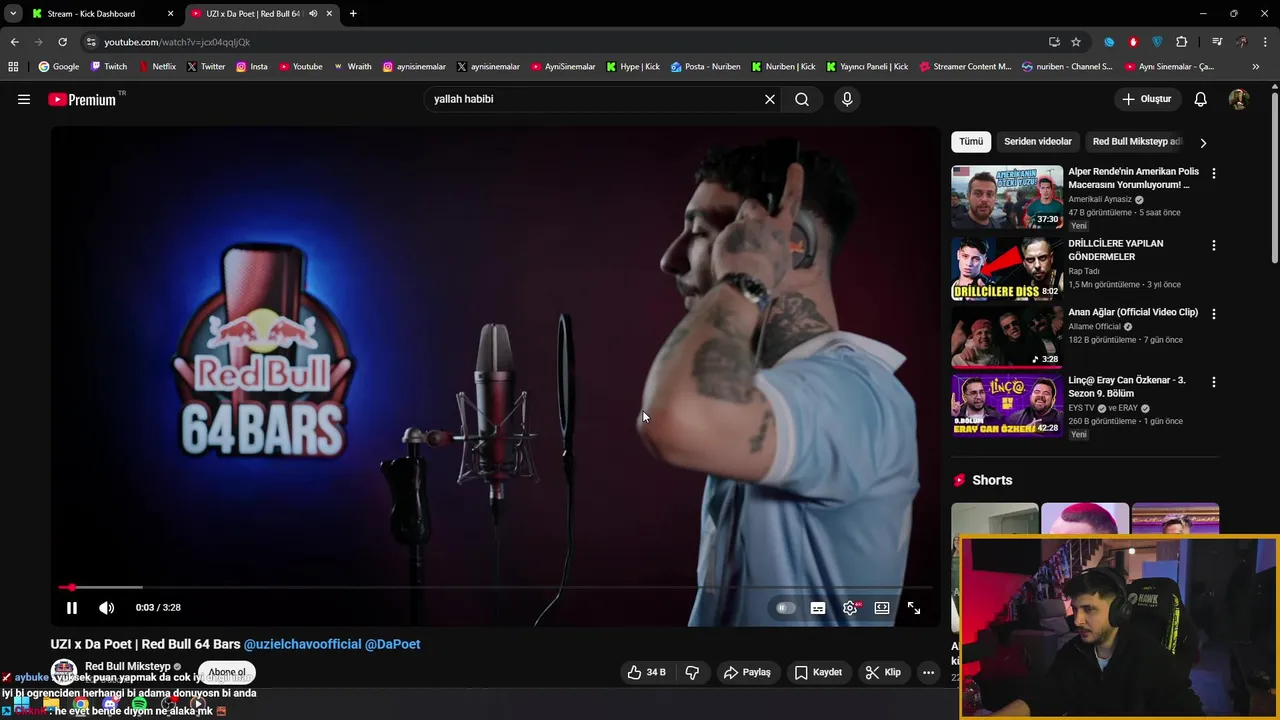1280x720 pixels.
Task: Open DRILLCİLERE YAPILAN GÖNDERMELER video title
Action: point(1115,249)
